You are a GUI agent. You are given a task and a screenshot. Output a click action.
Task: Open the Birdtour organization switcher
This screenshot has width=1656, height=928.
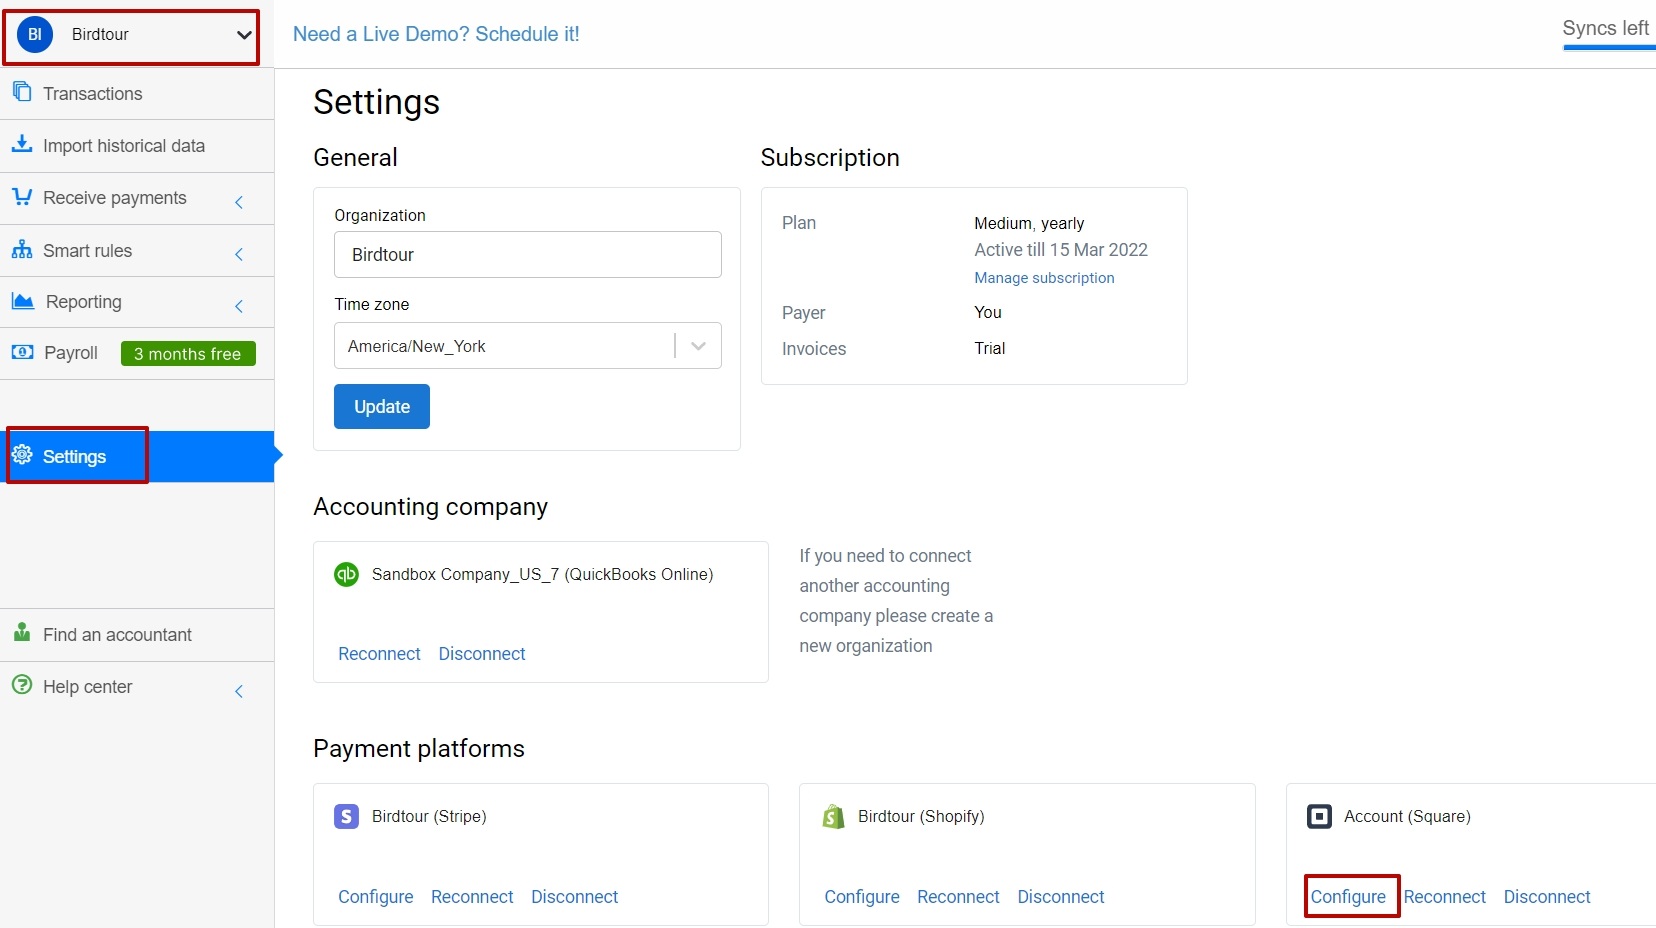coord(131,34)
